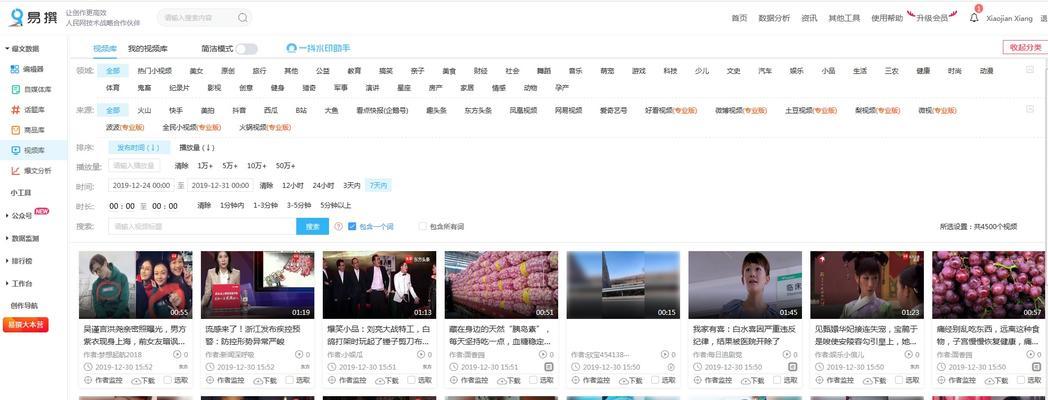Open 使用帮助 in the top navigation

click(x=887, y=18)
